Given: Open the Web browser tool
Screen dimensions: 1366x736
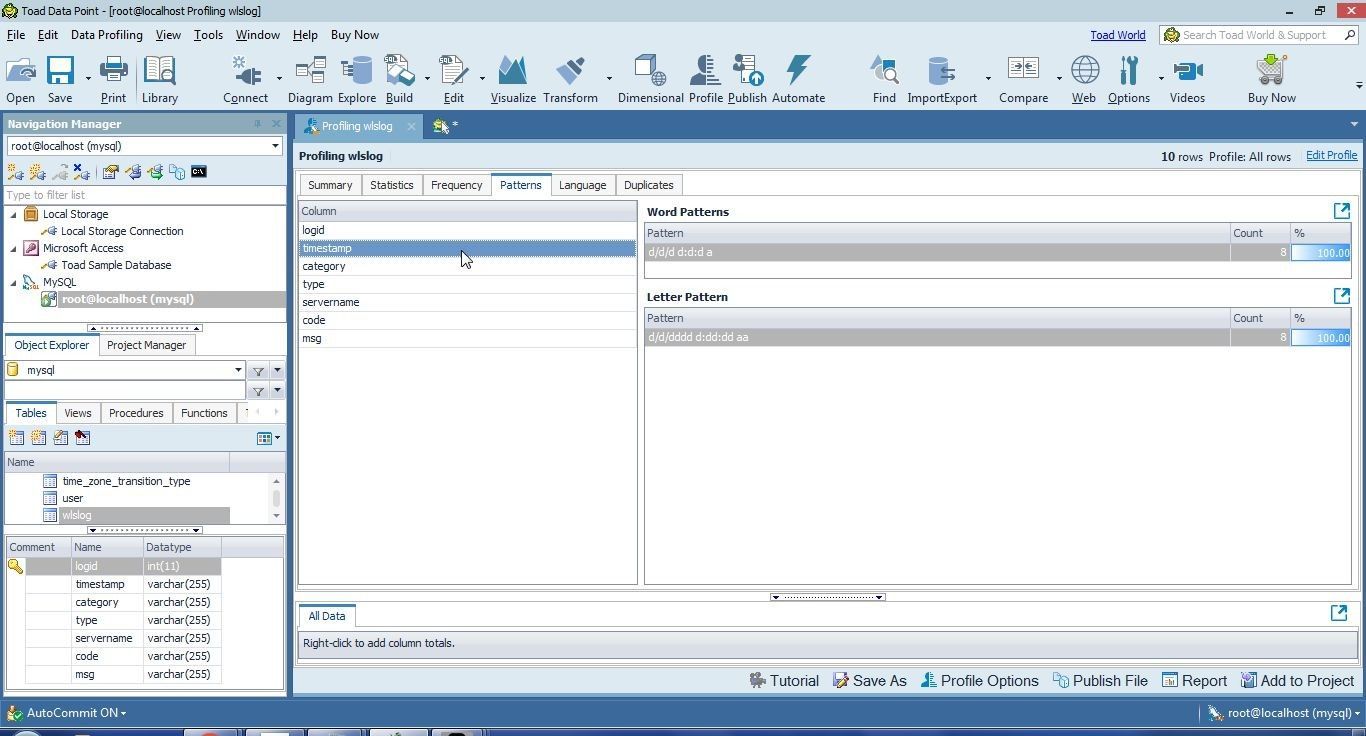Looking at the screenshot, I should click(1084, 79).
